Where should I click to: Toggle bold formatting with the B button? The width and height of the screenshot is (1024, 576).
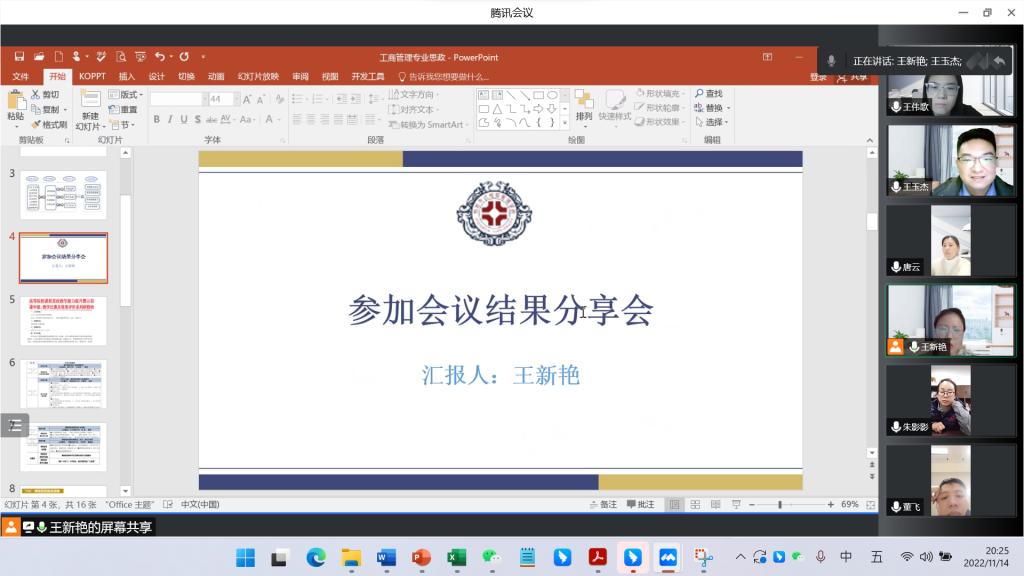[156, 120]
